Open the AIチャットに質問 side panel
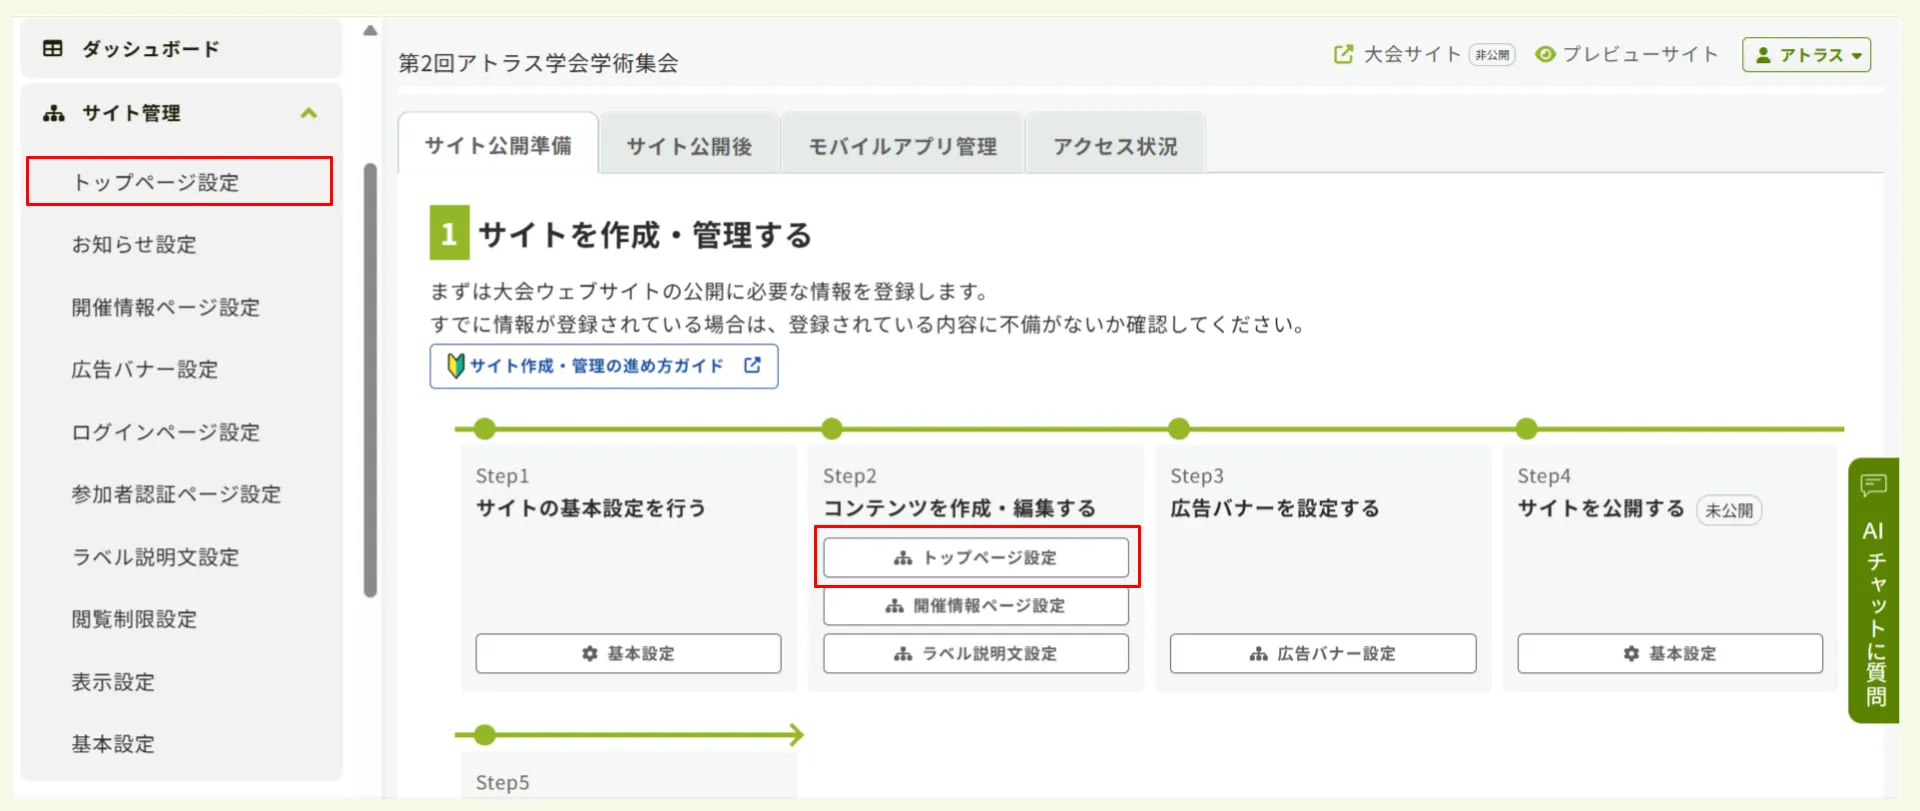The height and width of the screenshot is (811, 1920). (1873, 590)
